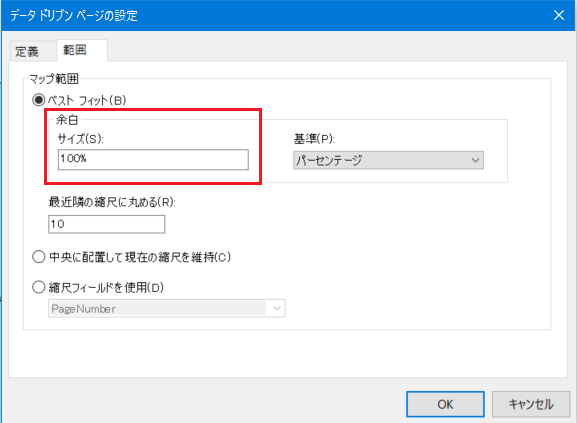Viewport: 577px width, 423px height.
Task: Select the 範囲 tab
Action: [x=82, y=50]
